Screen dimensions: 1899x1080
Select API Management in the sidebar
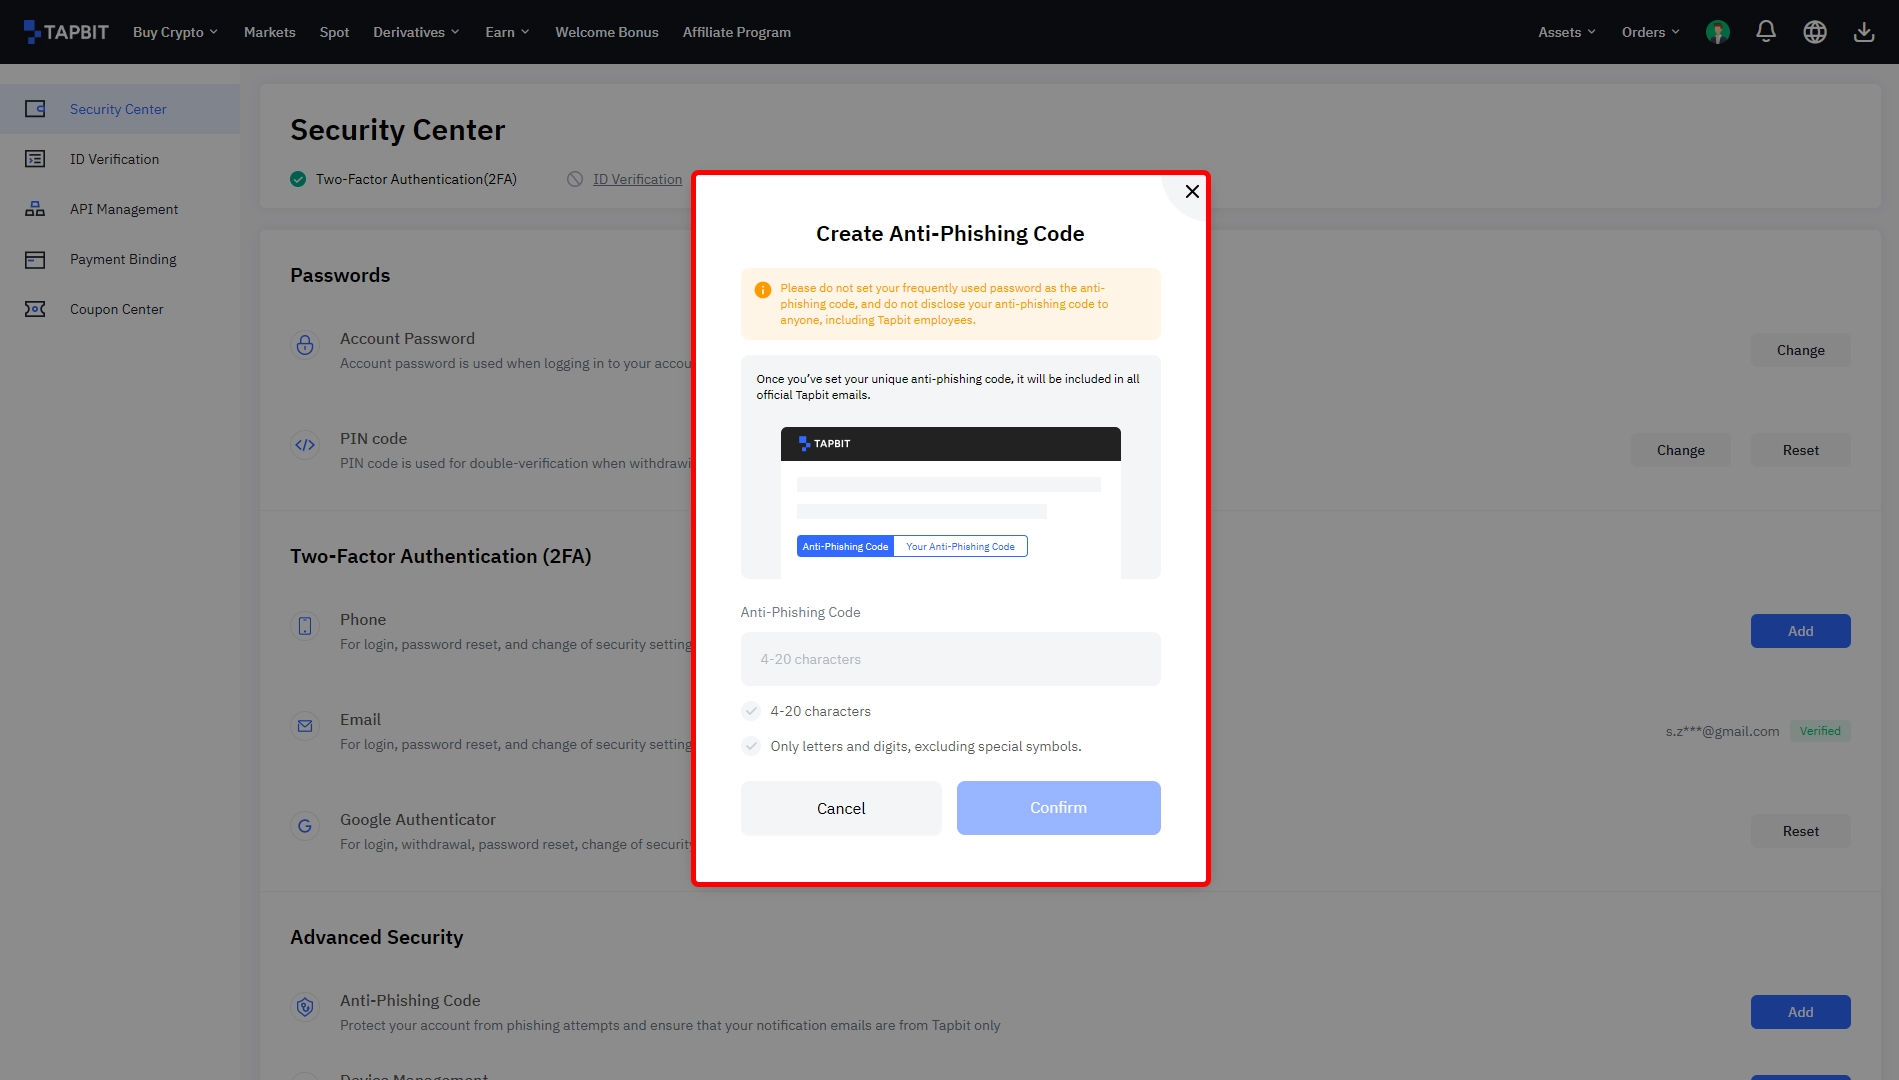(x=120, y=209)
